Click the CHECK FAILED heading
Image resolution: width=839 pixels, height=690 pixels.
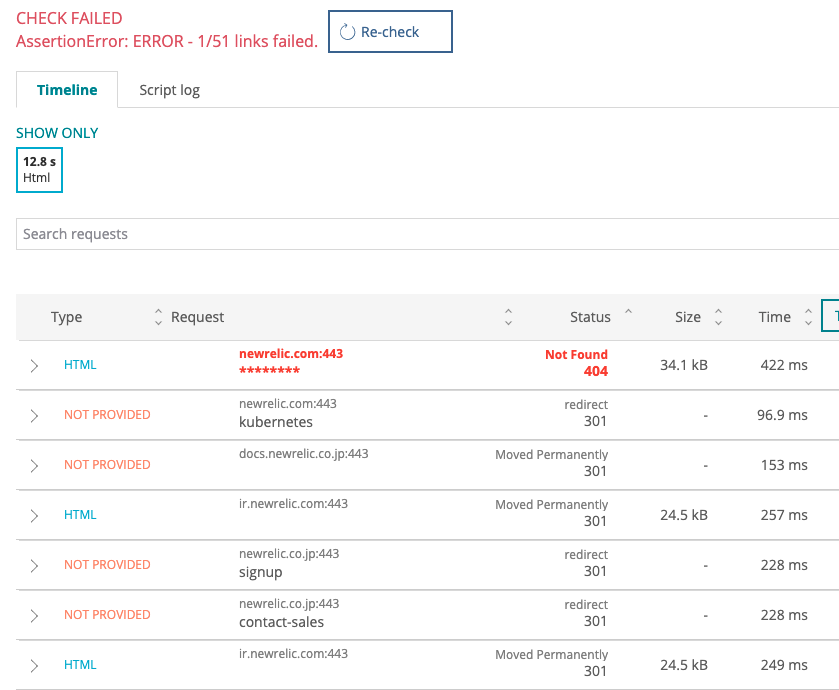point(69,18)
